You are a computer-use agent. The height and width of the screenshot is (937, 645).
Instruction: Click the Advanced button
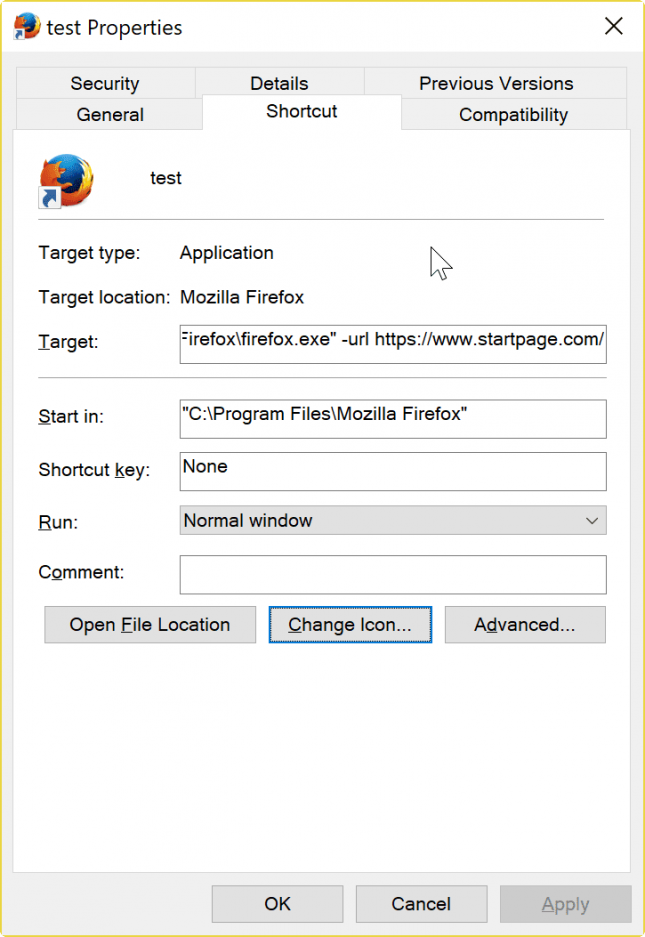tap(524, 624)
